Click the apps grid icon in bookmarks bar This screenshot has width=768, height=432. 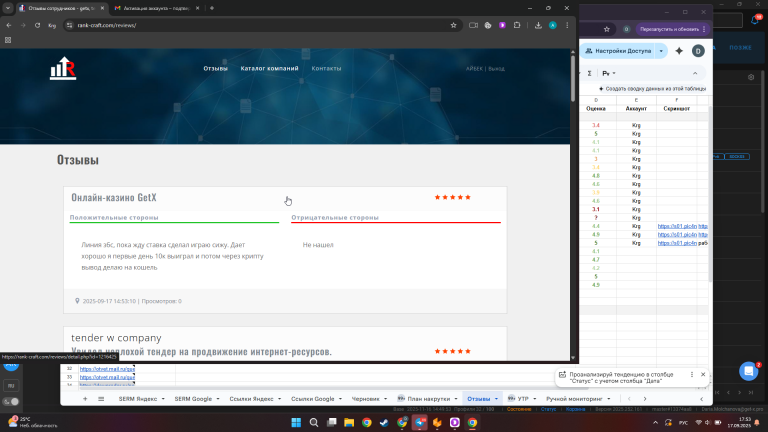pyautogui.click(x=8, y=40)
